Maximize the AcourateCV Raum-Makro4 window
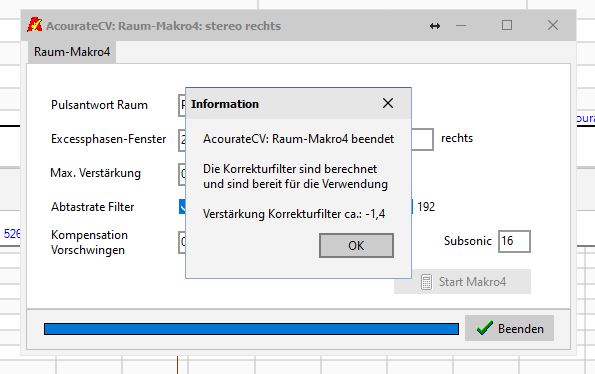Screen dimensions: 595x374 [x=507, y=25]
